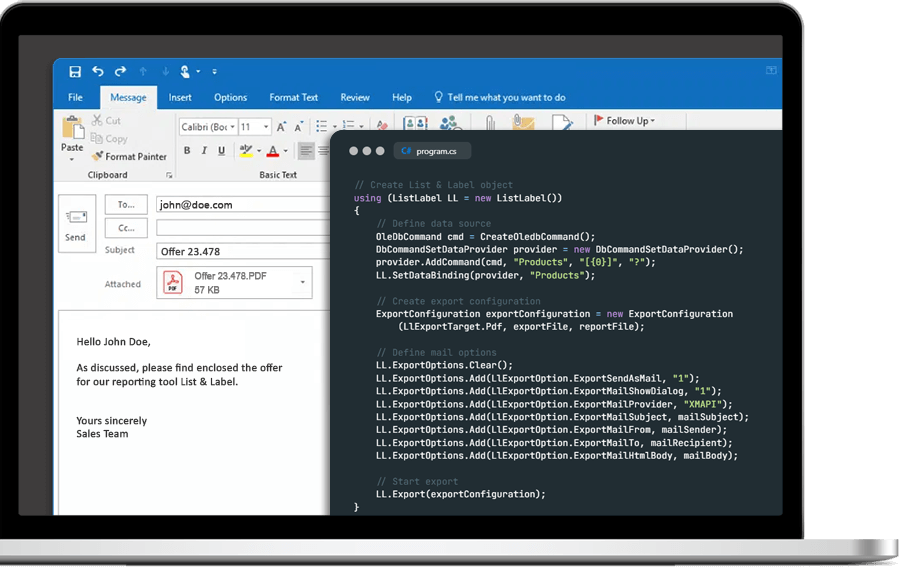
Task: Activate Format Painter
Action: pos(129,156)
